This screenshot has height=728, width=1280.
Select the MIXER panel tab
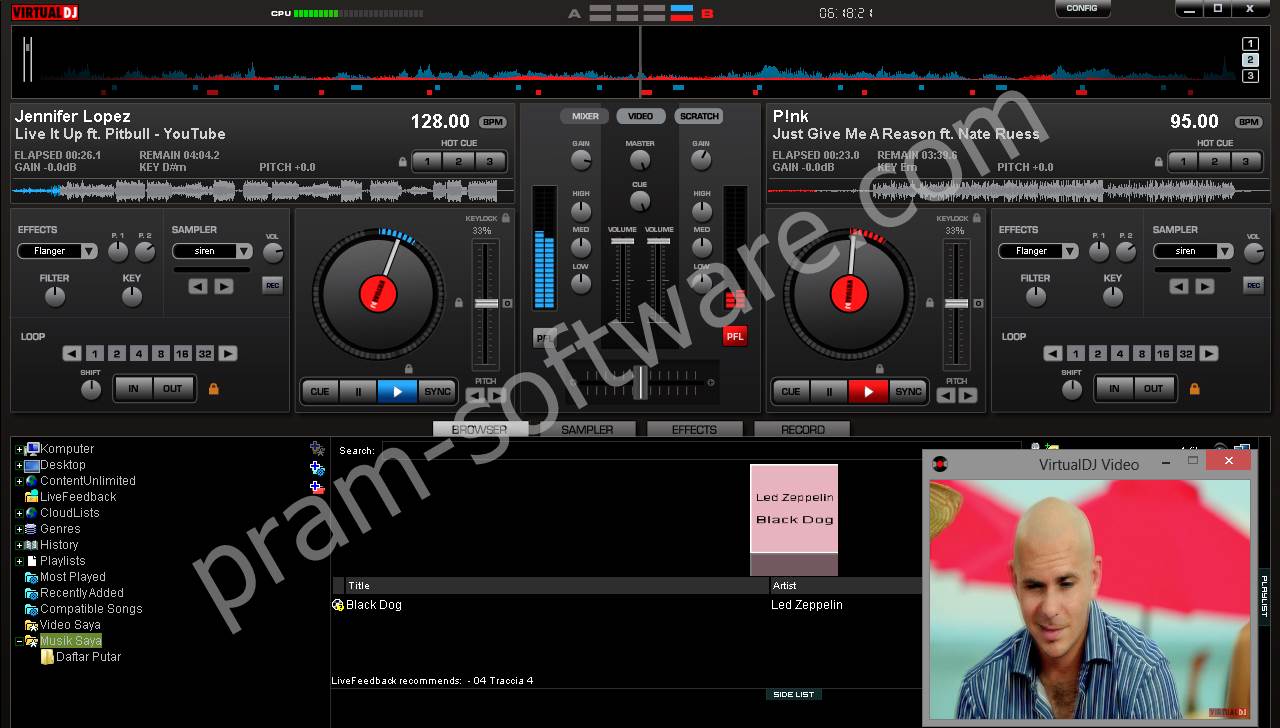(x=585, y=116)
